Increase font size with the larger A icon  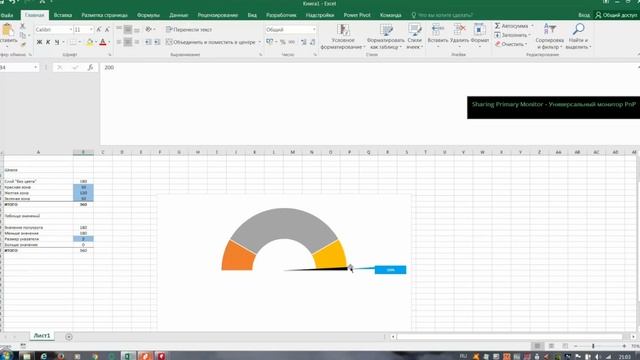98,29
